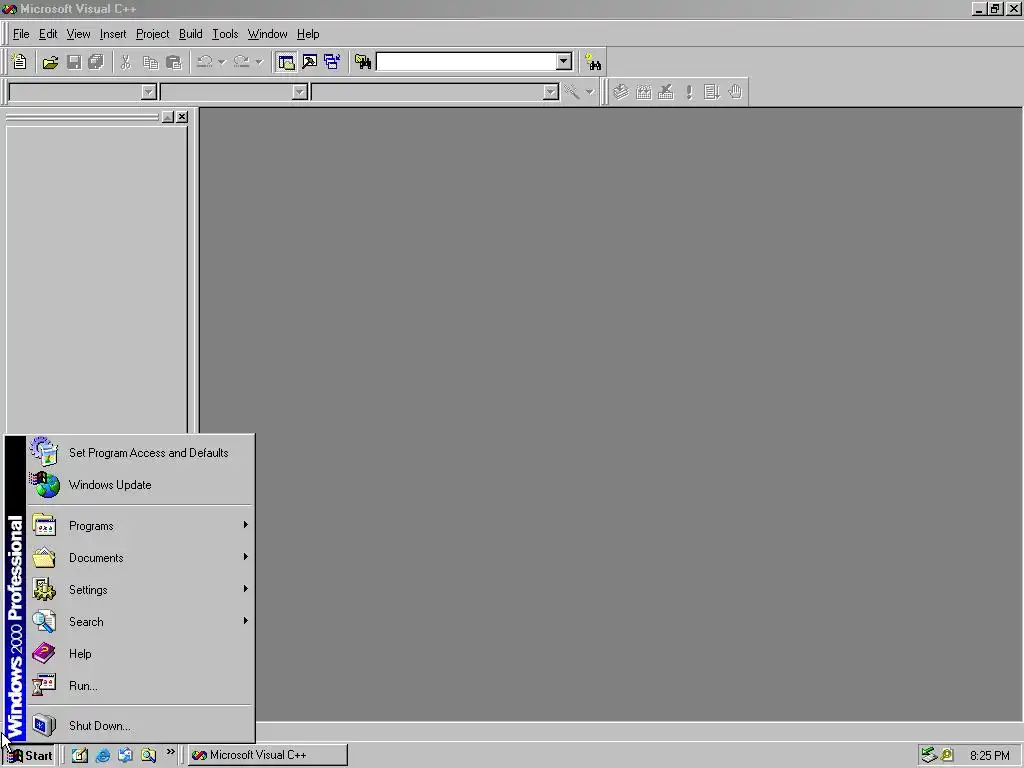Expand the Find combo box dropdown arrow
Screen dimensions: 1024x768
click(564, 62)
